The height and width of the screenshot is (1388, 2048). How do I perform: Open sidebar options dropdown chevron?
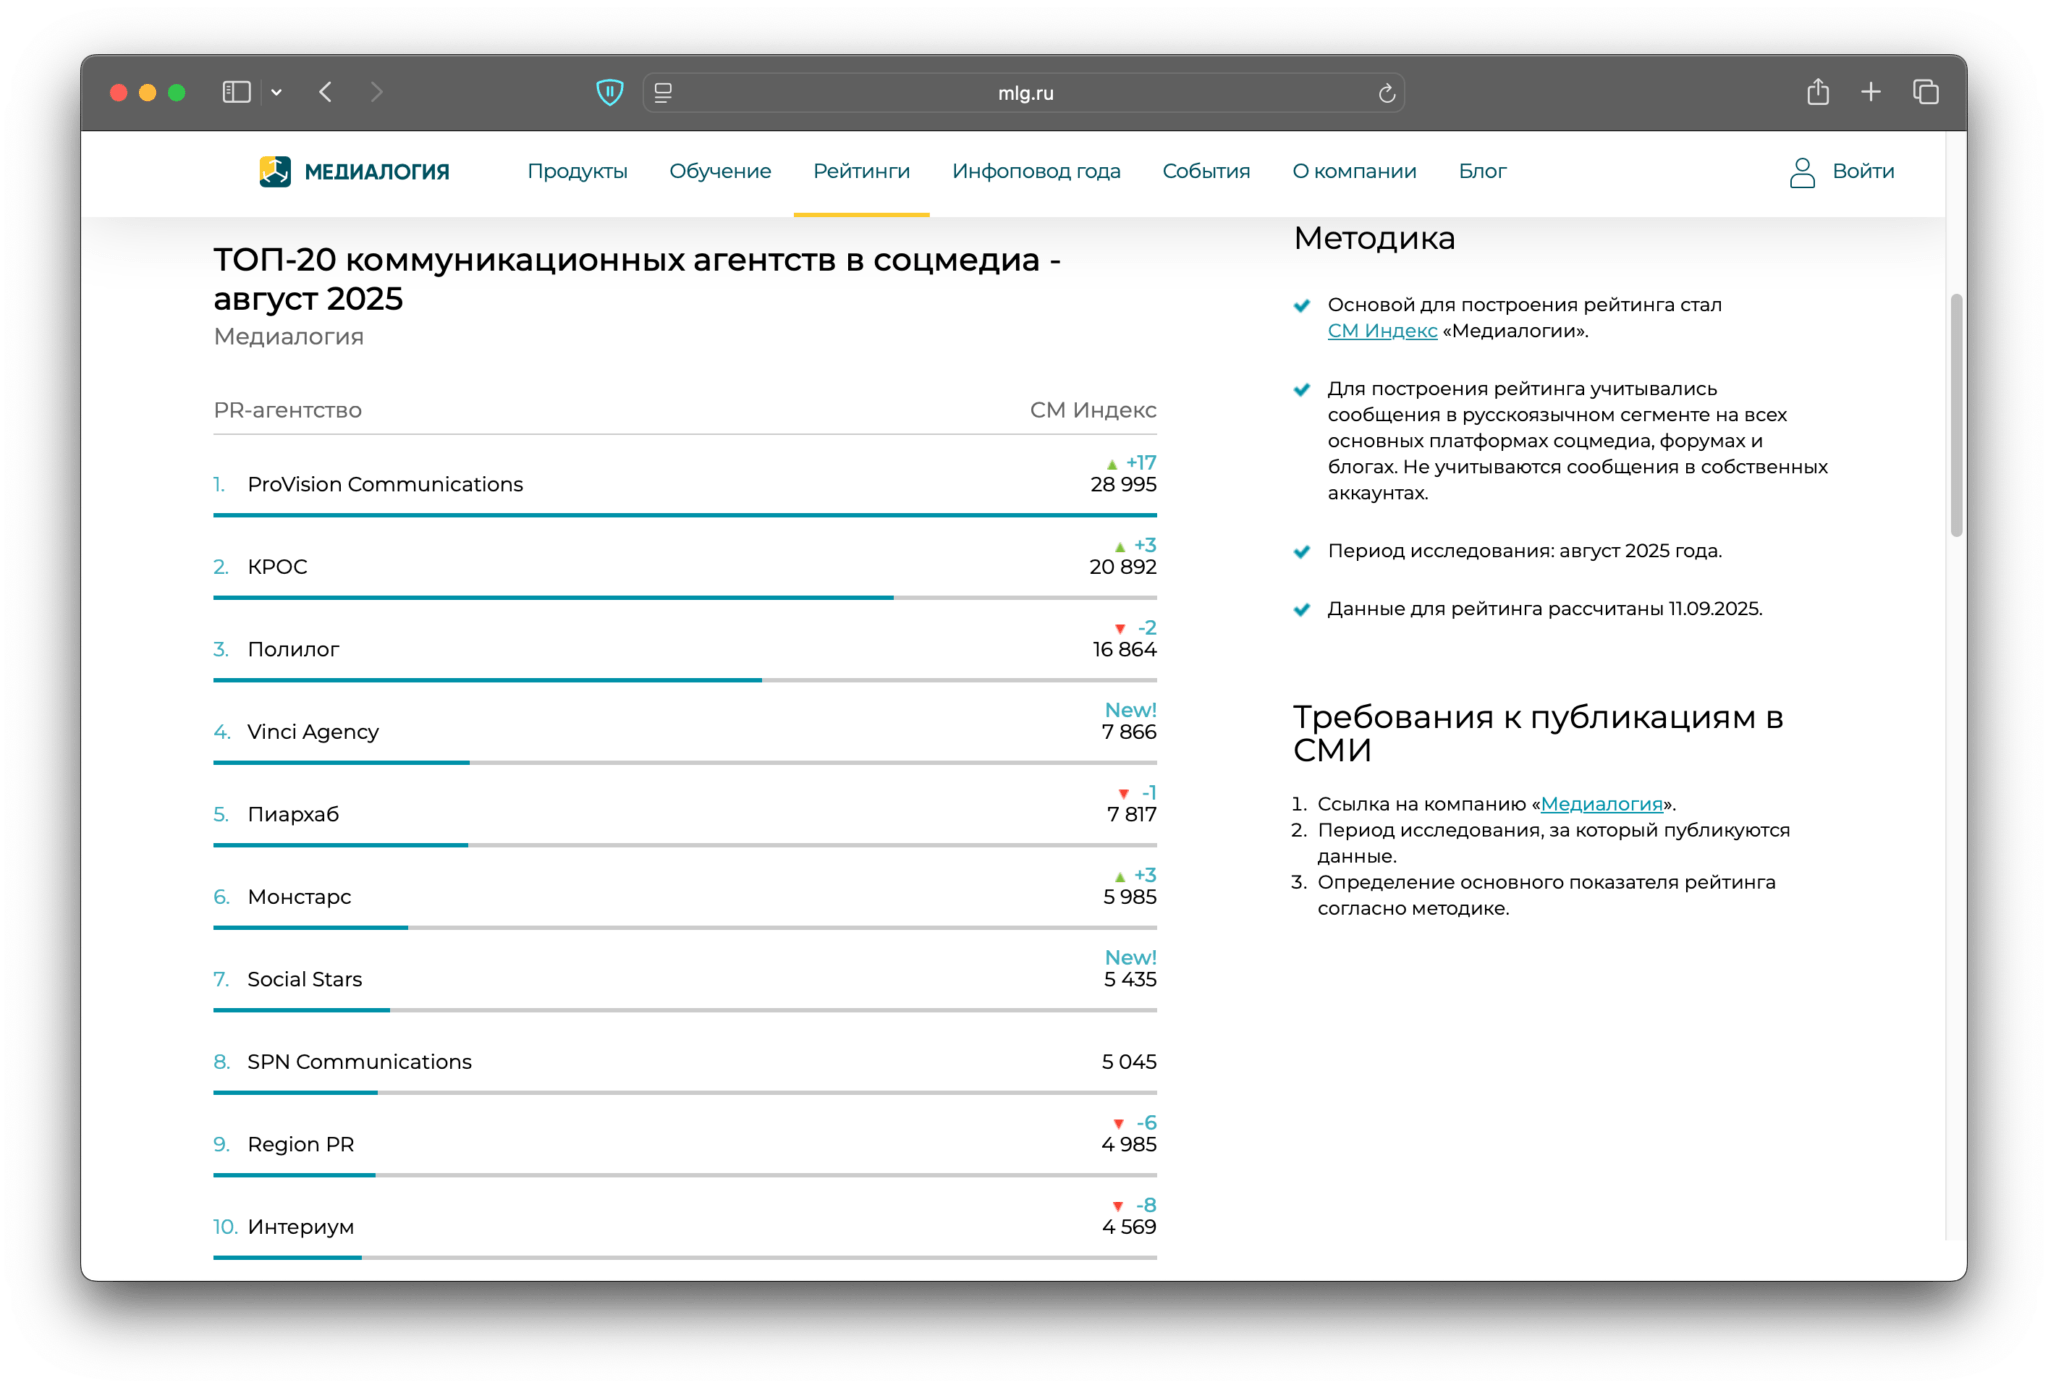click(277, 93)
